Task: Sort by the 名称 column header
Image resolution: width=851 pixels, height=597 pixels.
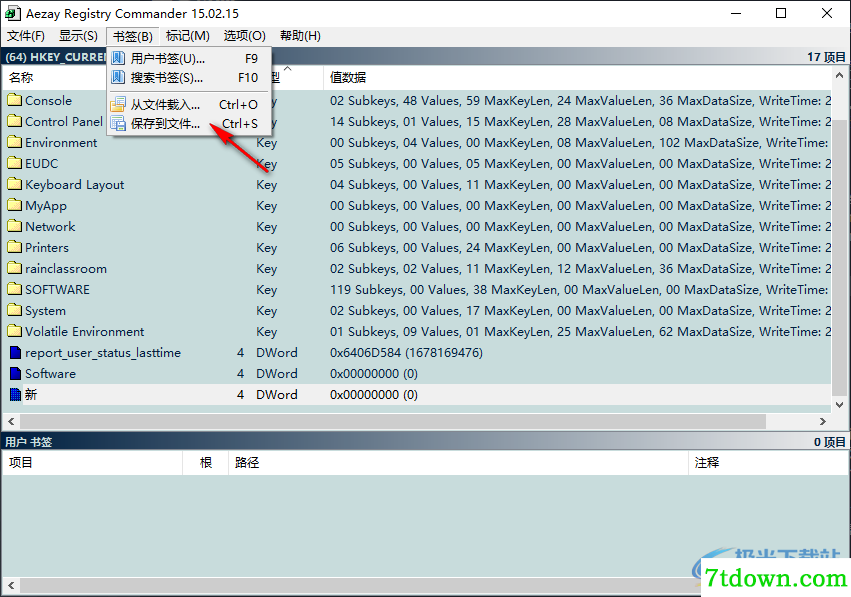Action: click(54, 78)
